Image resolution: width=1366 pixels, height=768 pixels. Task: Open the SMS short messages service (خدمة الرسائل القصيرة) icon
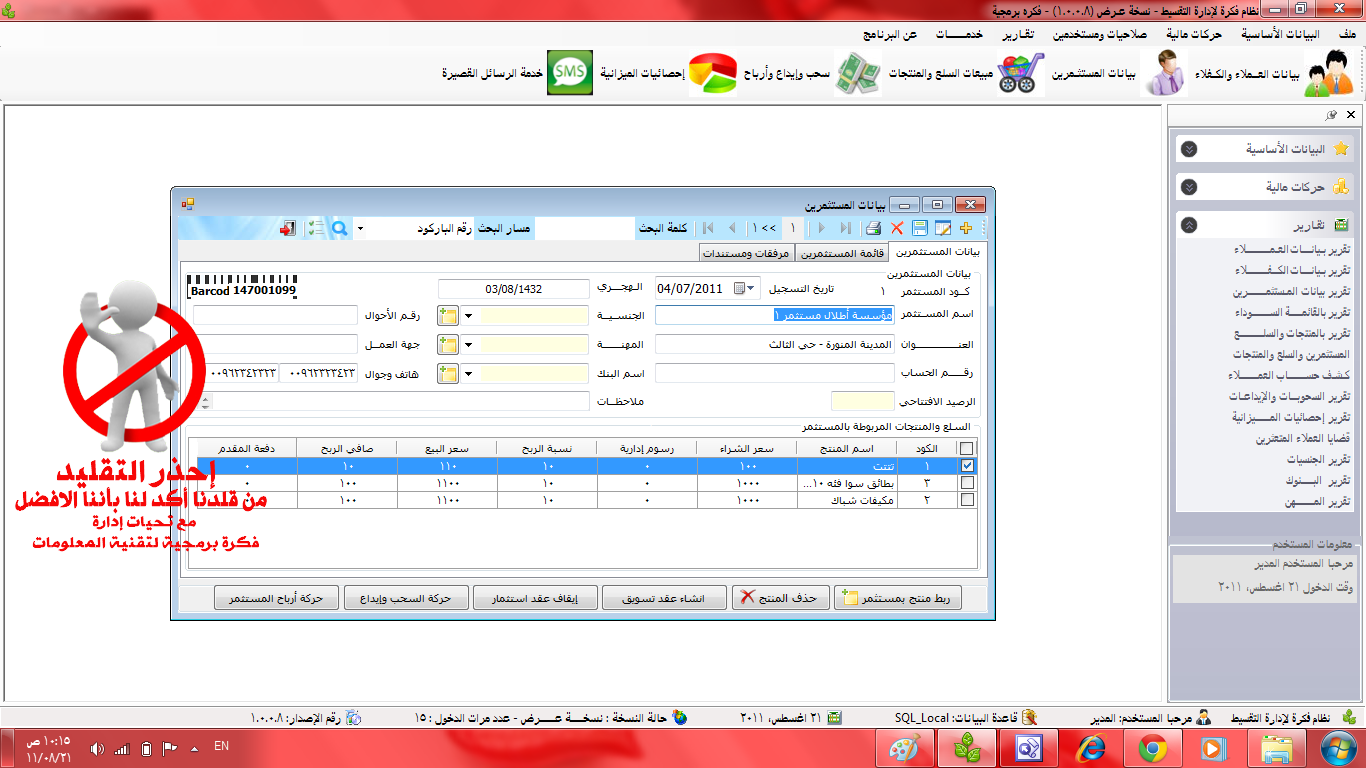click(x=570, y=74)
